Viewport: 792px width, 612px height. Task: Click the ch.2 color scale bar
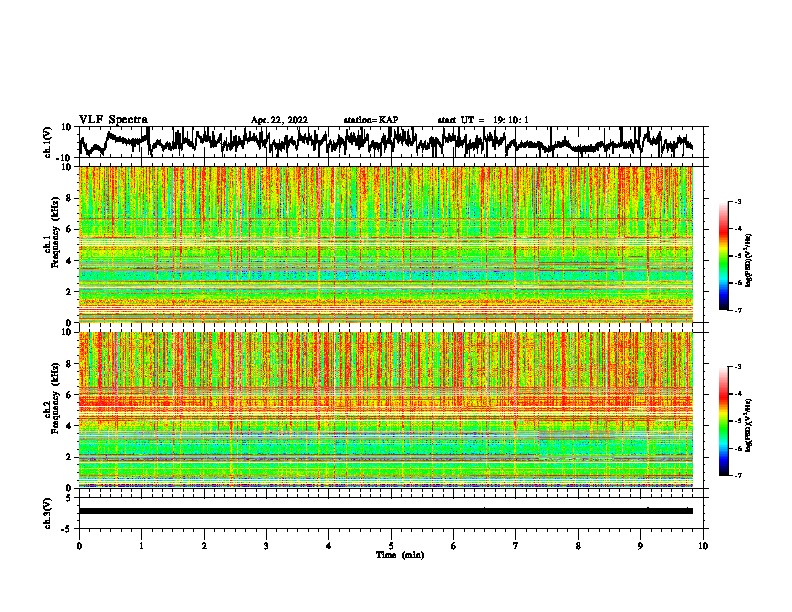(x=724, y=421)
